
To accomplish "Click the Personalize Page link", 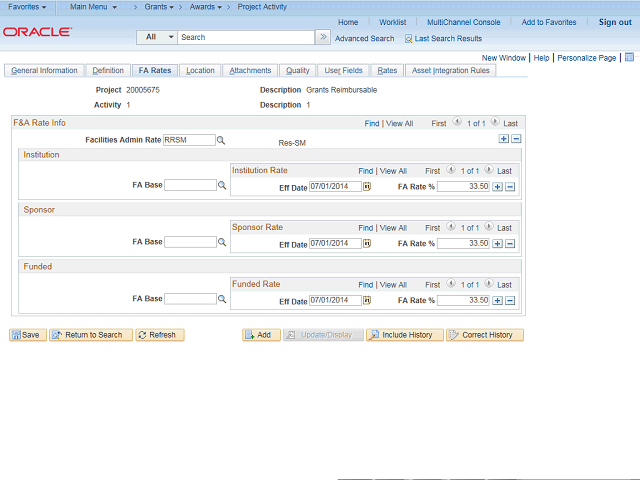I will (x=587, y=58).
